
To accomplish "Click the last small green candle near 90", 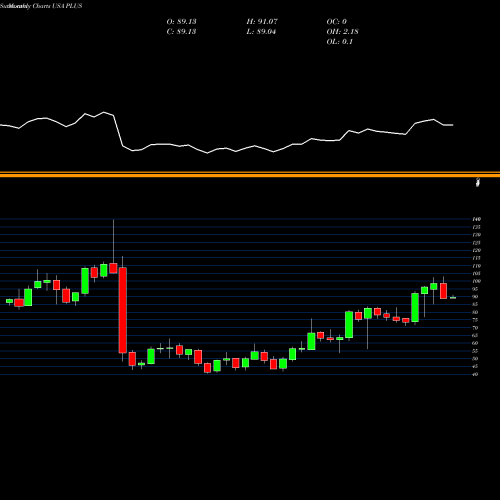I will coord(453,297).
